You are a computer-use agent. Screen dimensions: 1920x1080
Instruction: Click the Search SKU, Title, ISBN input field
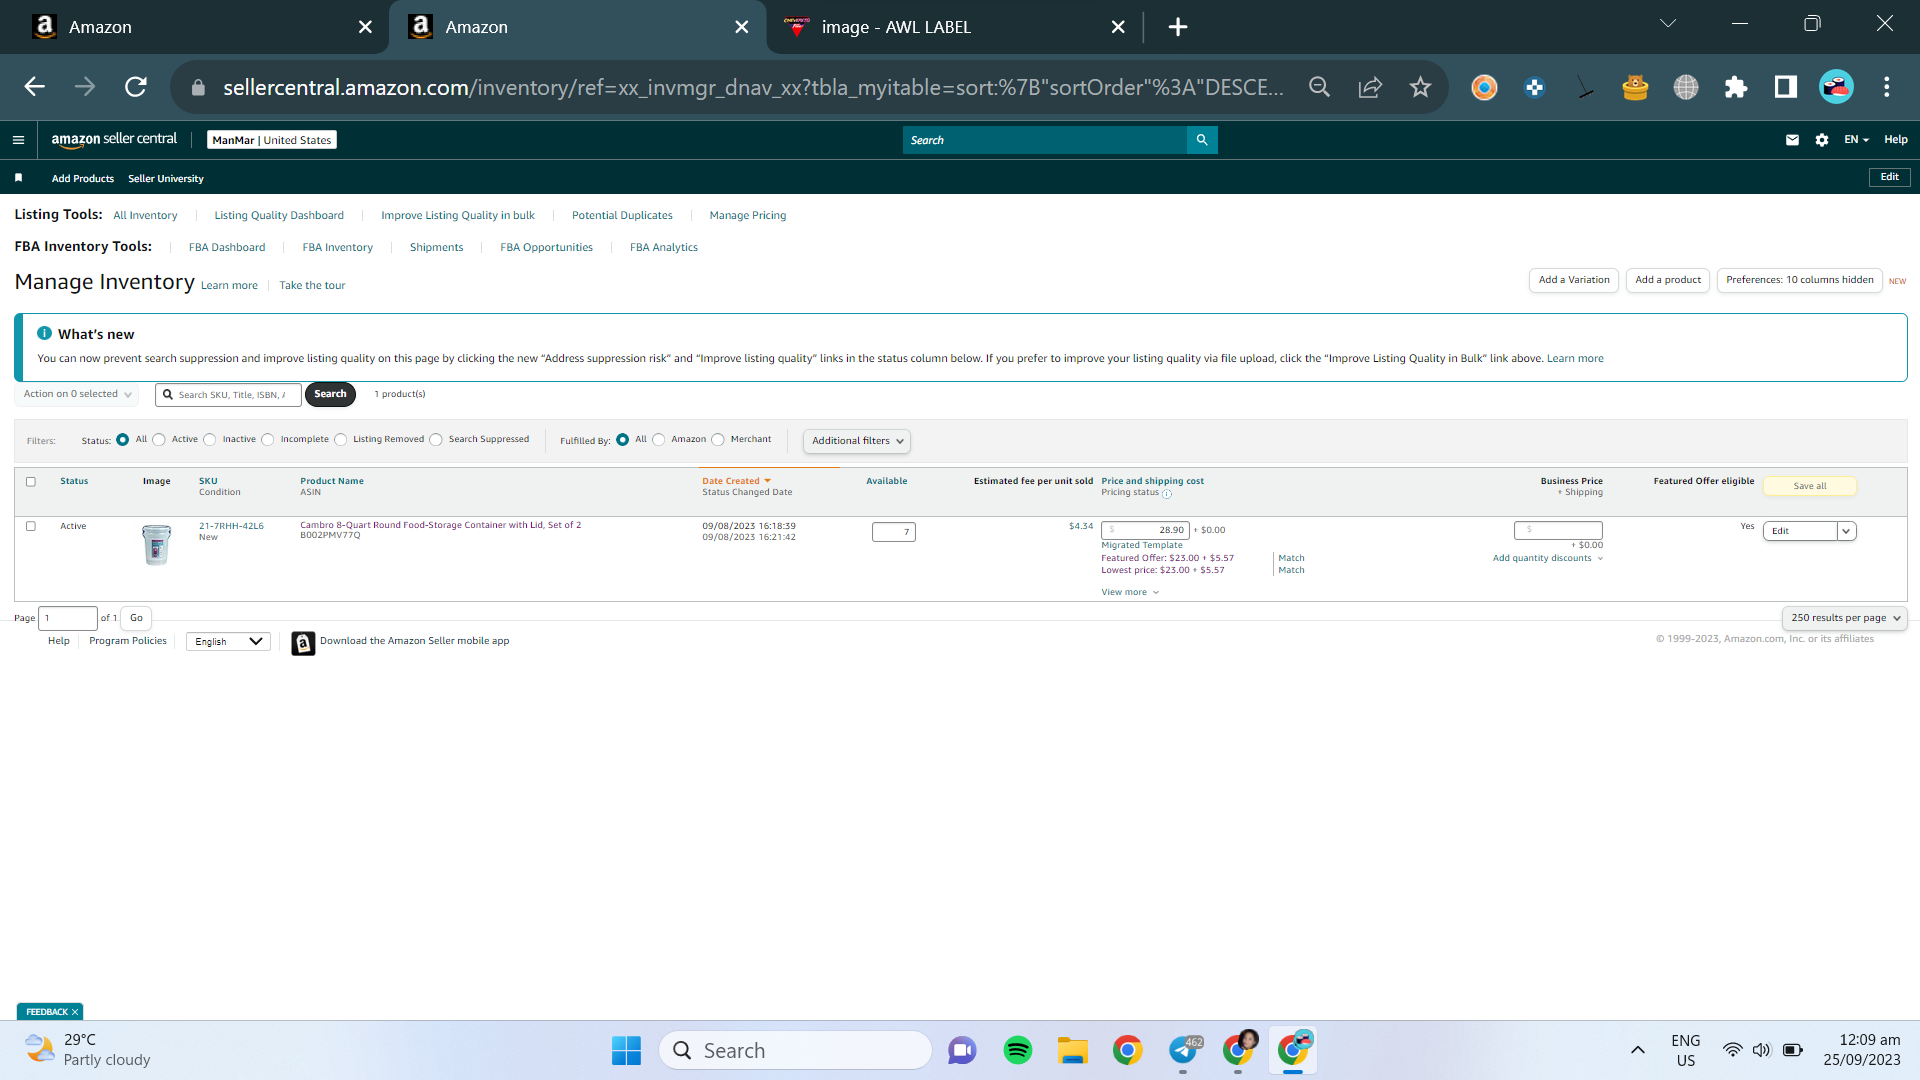(x=228, y=395)
